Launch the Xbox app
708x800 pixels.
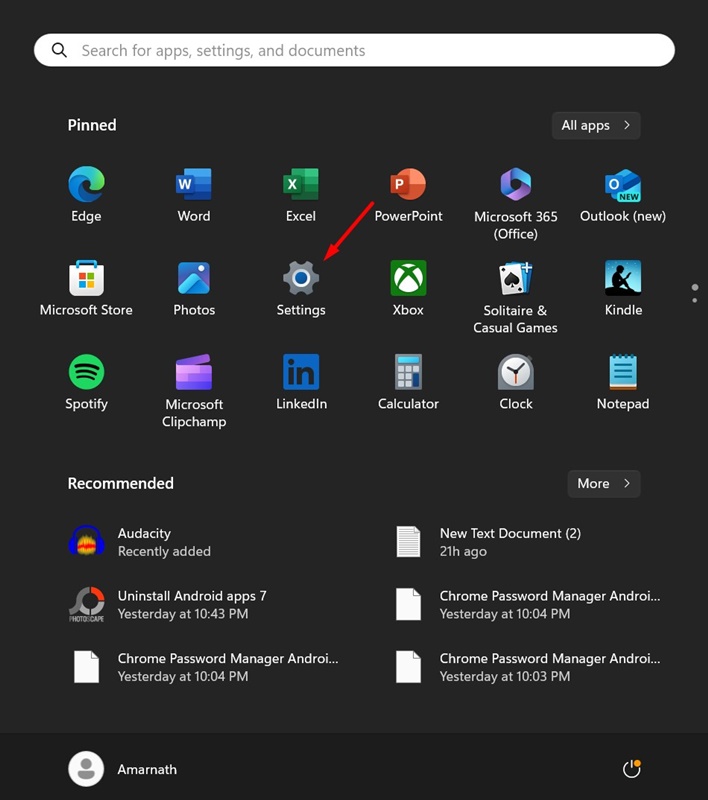click(x=408, y=278)
